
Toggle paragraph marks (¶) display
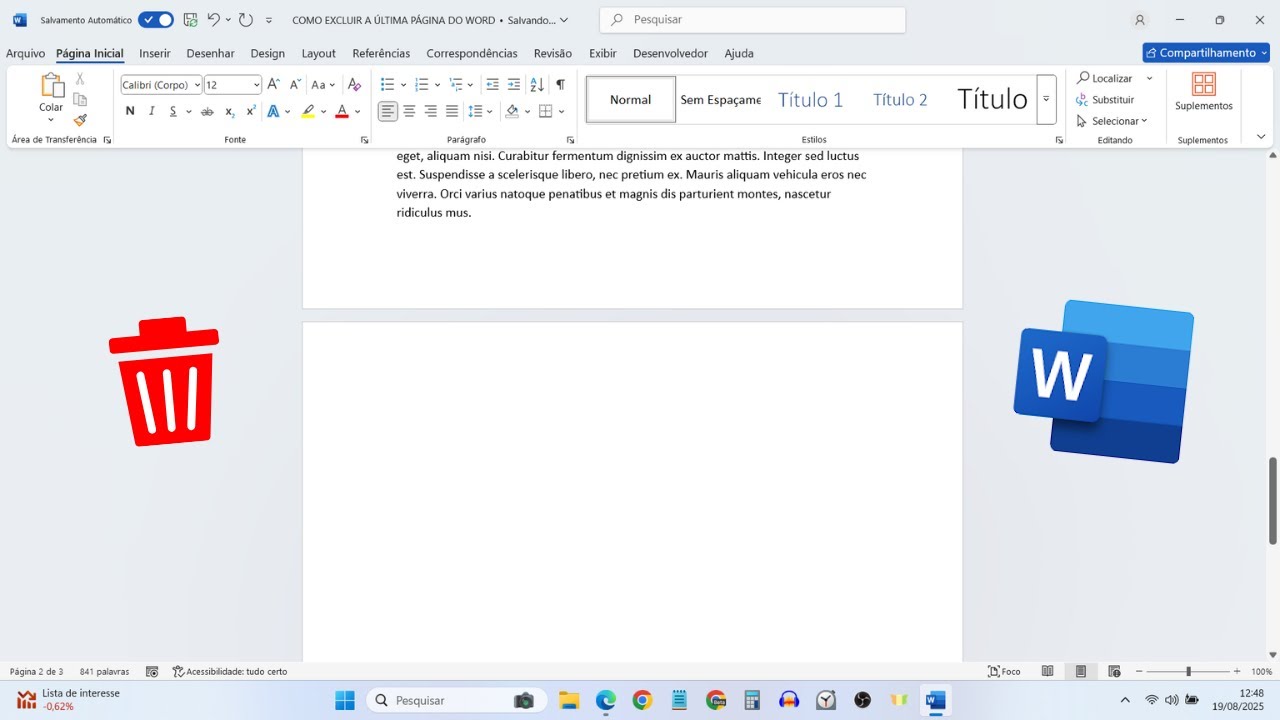click(x=560, y=85)
